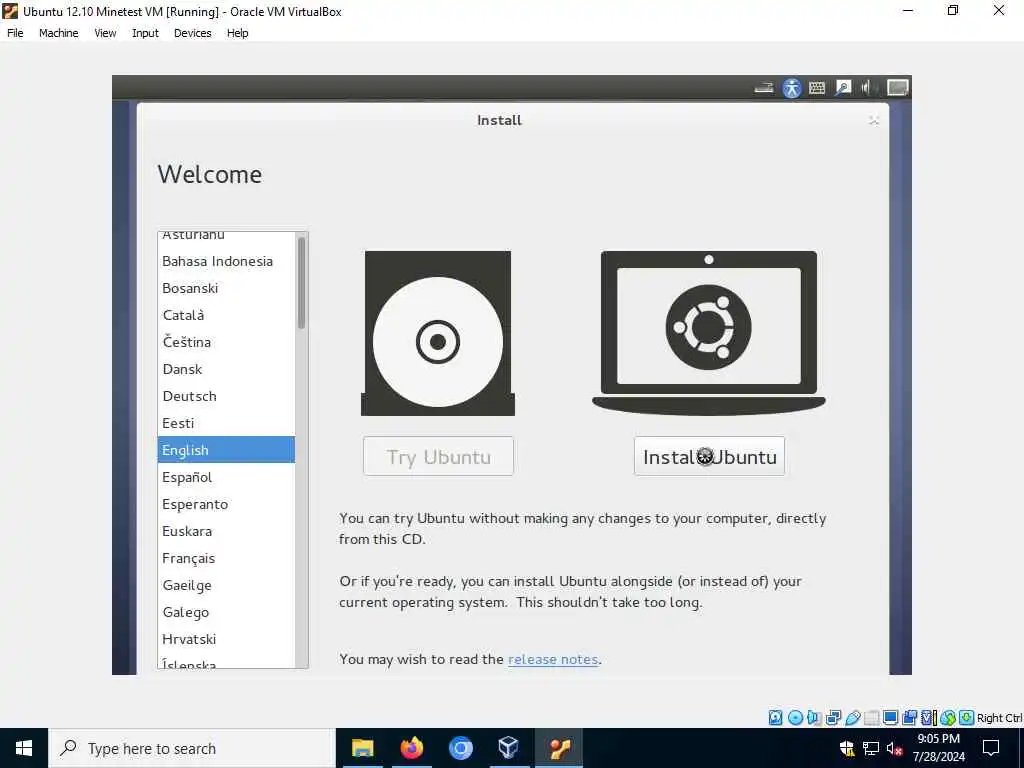This screenshot has width=1024, height=768.
Task: Open the keyboard layout indicator in Ubuntu panel
Action: [817, 88]
